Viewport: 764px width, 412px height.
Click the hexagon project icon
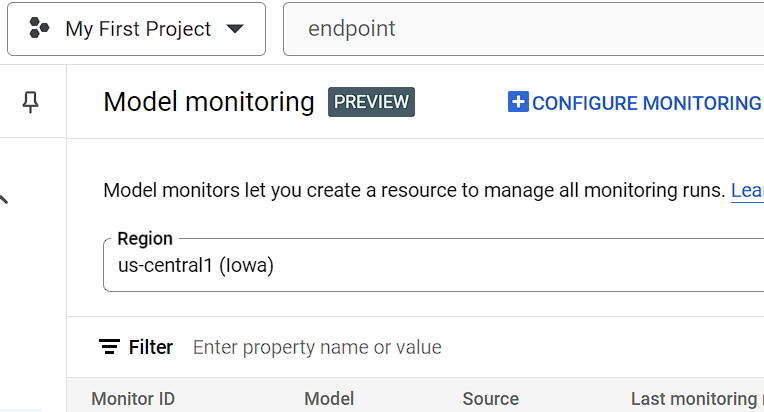point(40,29)
